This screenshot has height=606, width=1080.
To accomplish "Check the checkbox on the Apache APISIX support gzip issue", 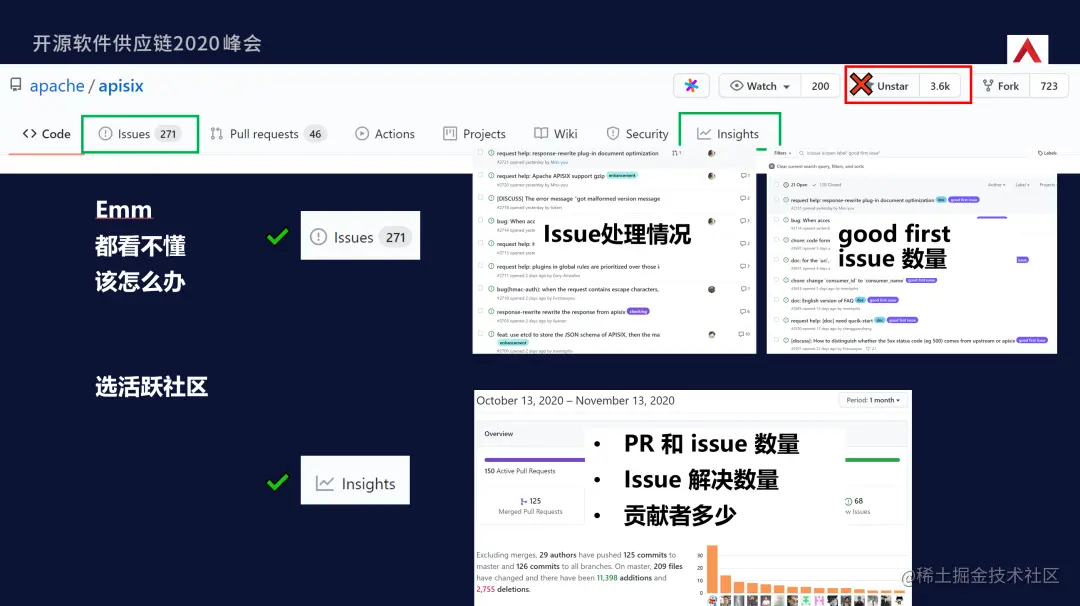I will tap(479, 175).
